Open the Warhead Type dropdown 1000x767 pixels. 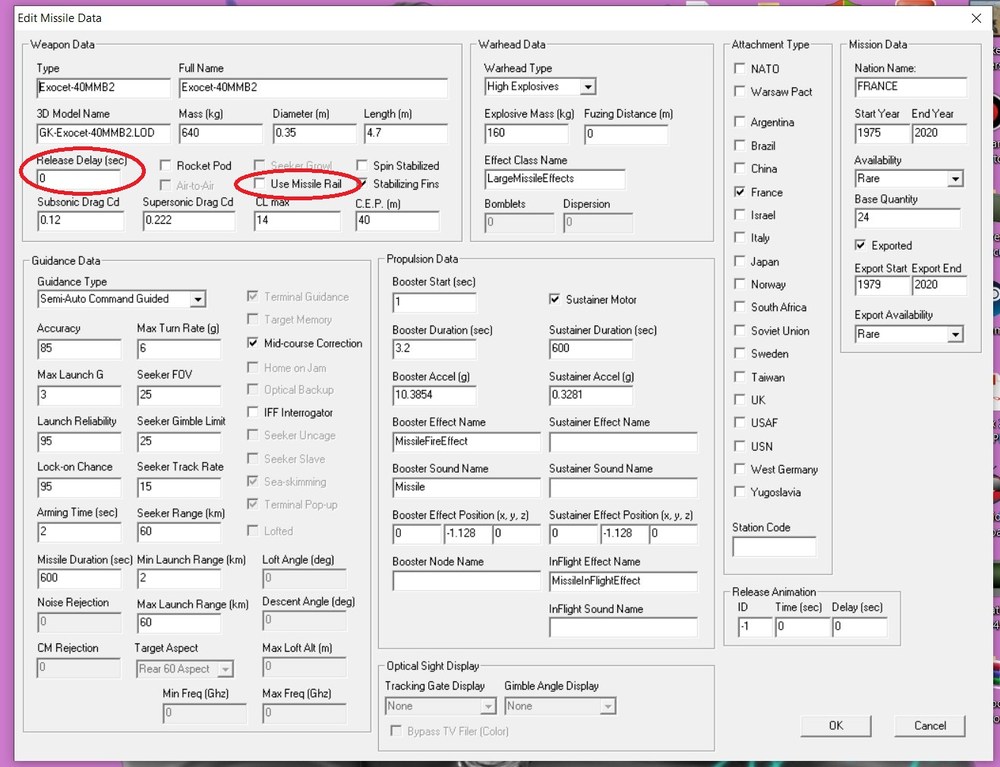point(588,87)
